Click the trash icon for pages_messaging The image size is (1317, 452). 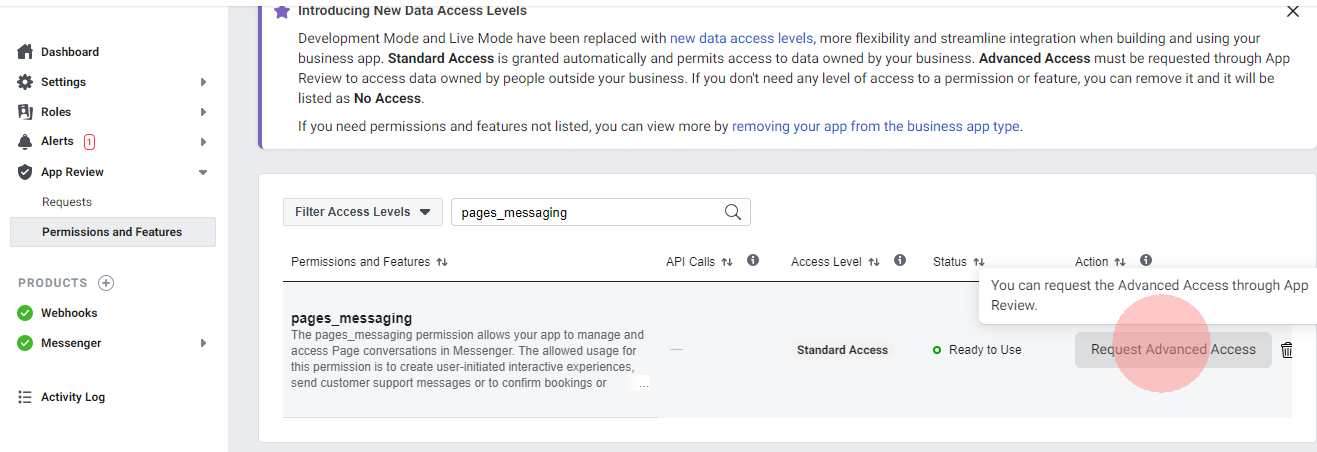pos(1287,350)
